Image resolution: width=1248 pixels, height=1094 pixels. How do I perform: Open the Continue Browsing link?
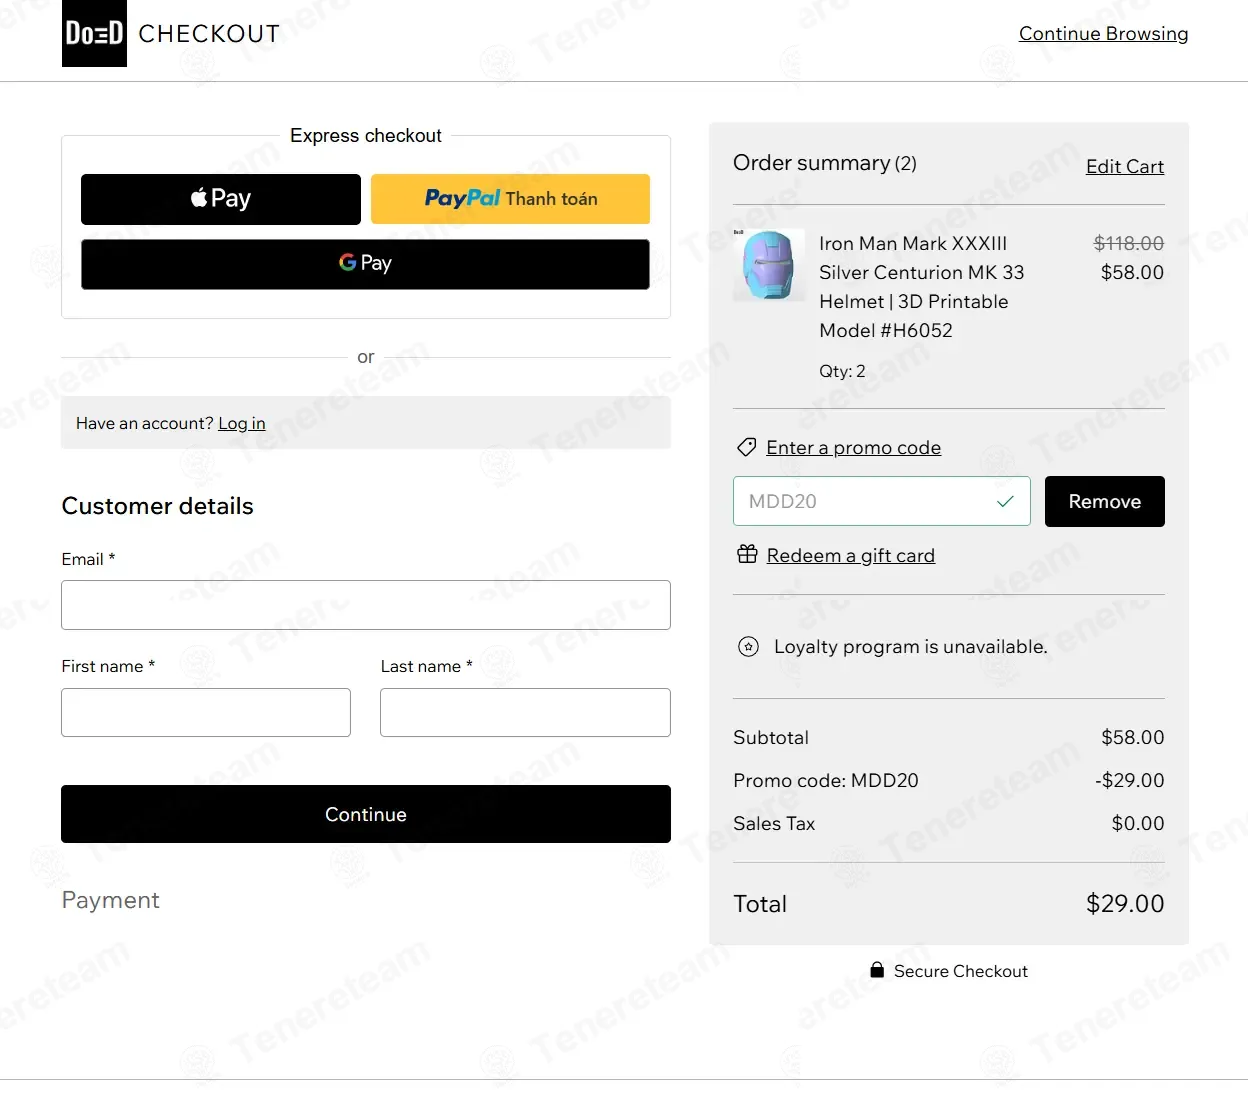coord(1104,34)
